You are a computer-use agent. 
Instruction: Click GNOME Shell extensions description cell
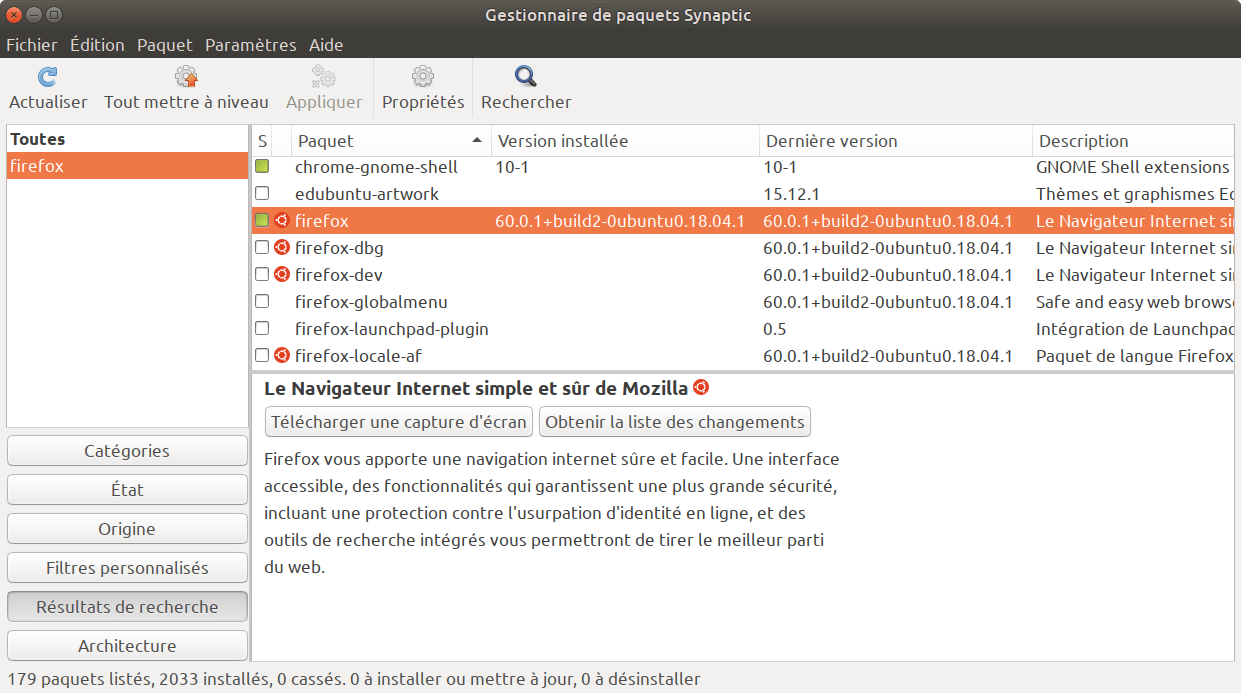click(1133, 167)
